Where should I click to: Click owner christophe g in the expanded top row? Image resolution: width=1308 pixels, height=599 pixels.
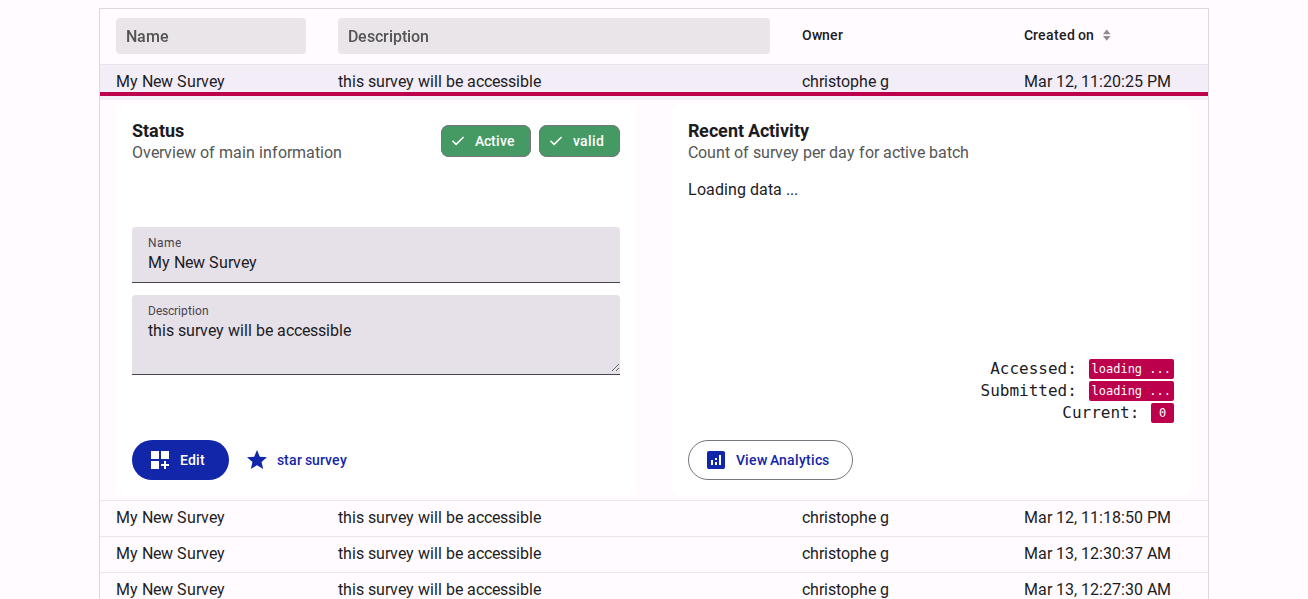click(845, 82)
